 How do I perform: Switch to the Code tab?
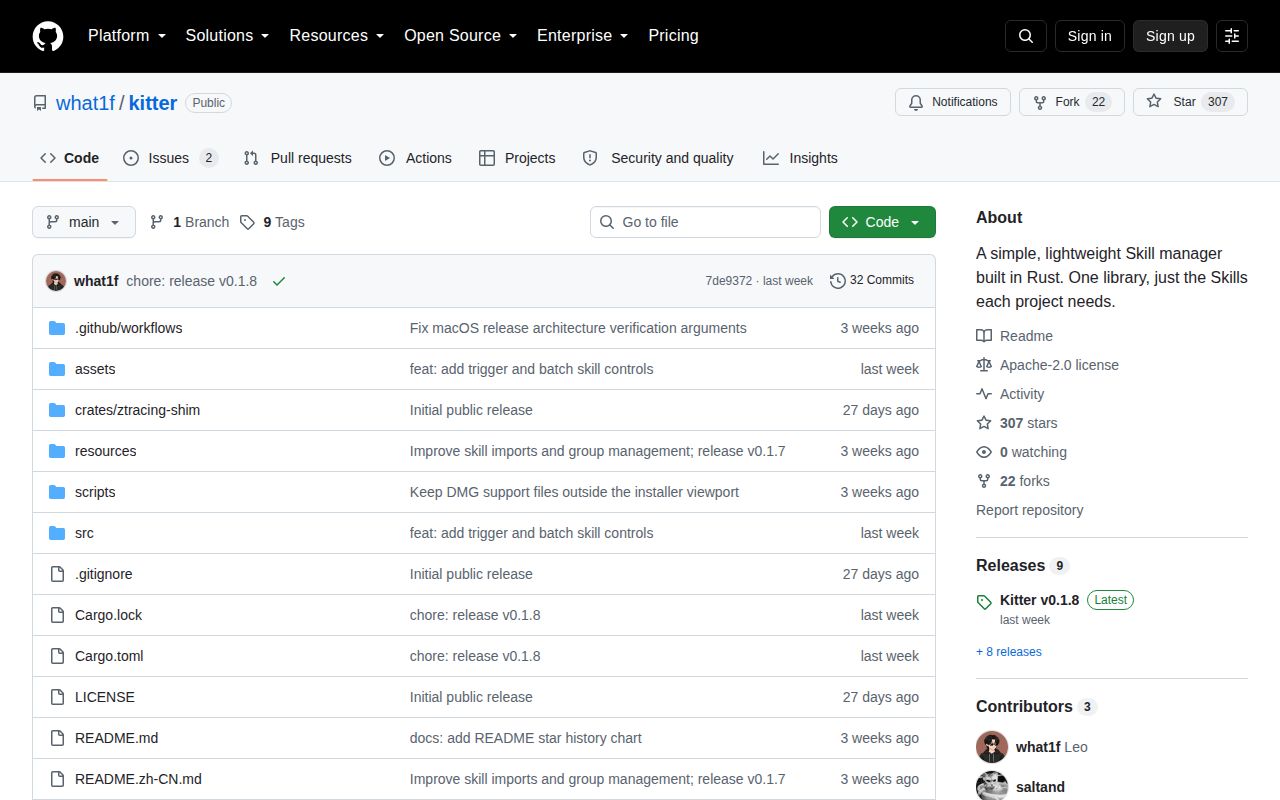pos(70,158)
